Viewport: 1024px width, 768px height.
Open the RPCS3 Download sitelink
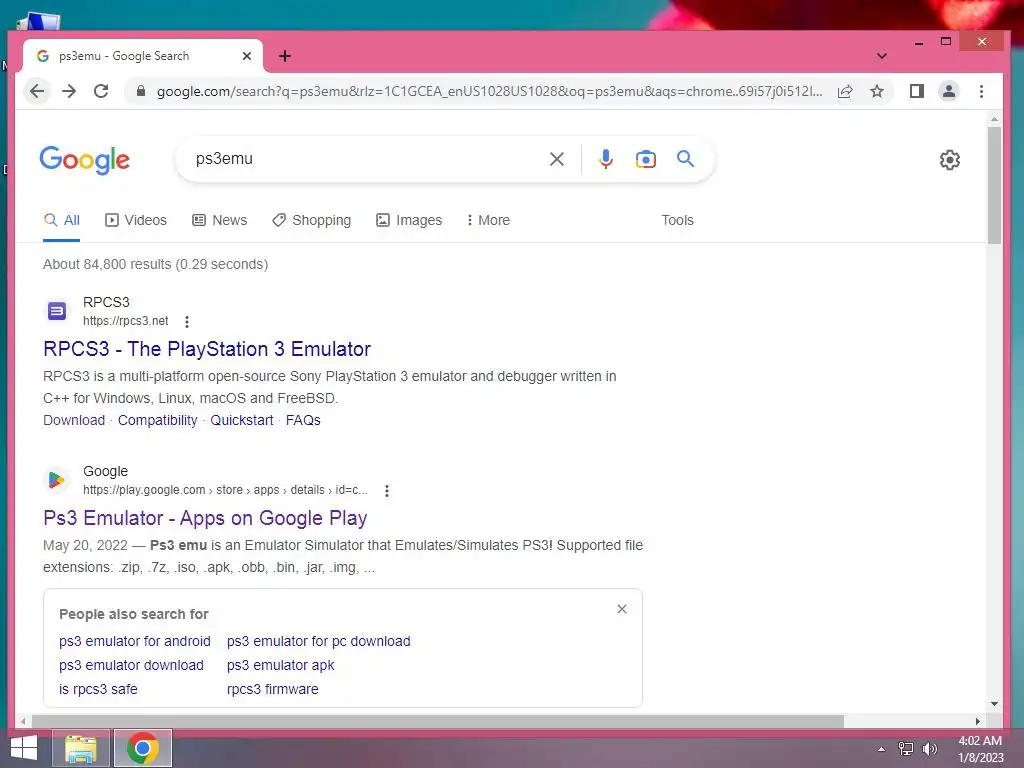point(74,420)
